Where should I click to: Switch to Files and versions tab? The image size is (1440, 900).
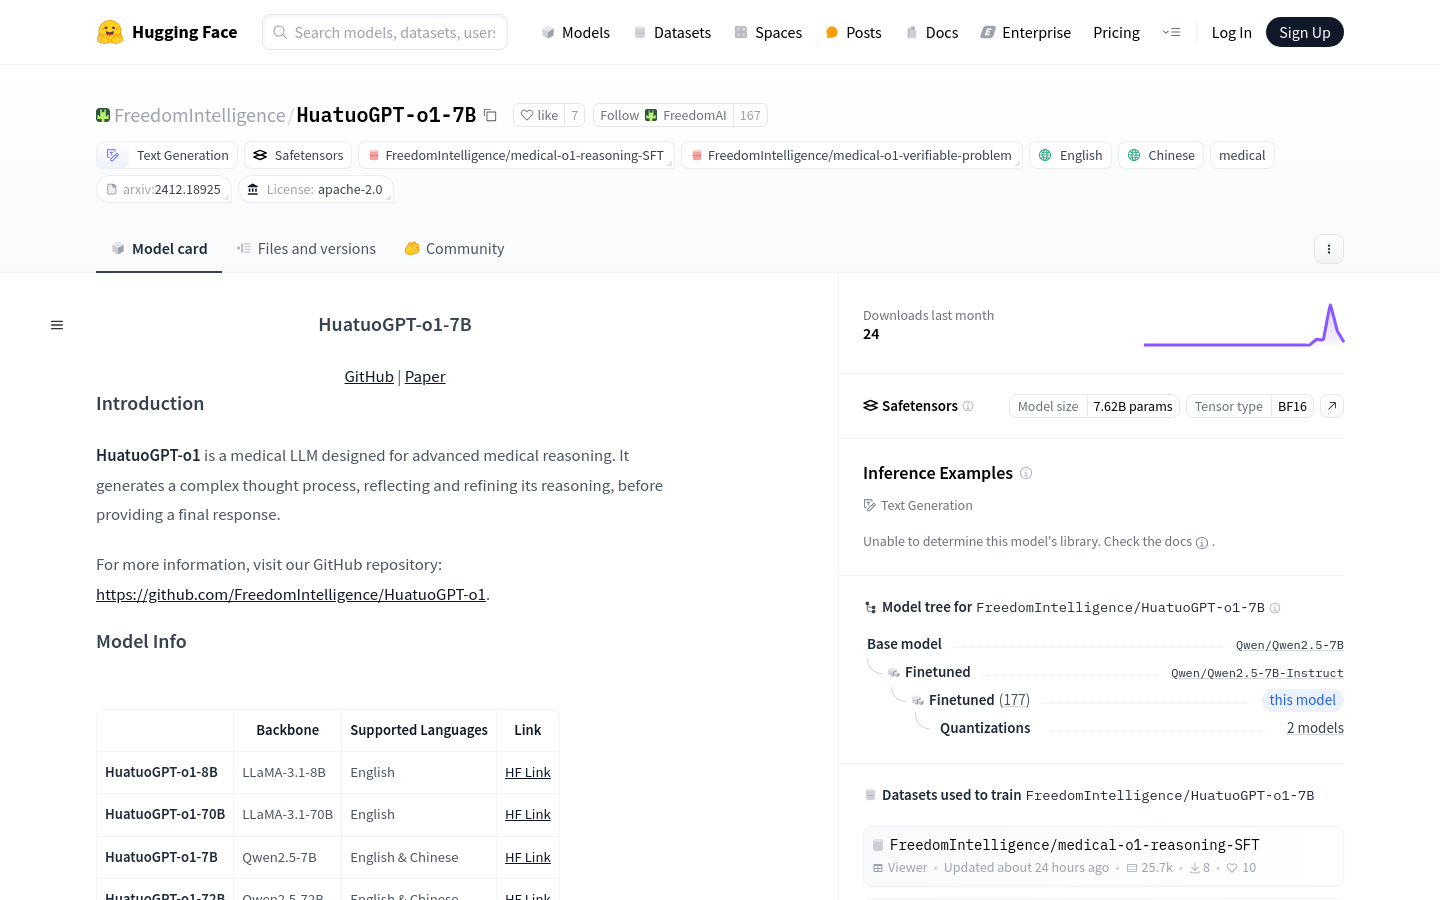(x=306, y=249)
